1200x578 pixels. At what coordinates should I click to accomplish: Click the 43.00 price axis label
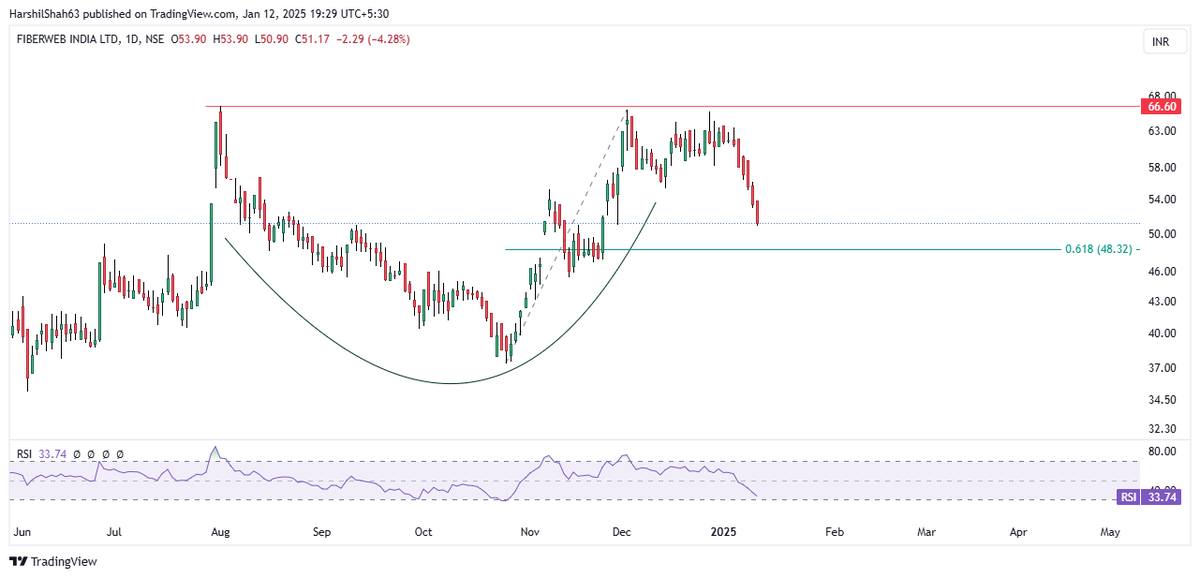coord(1161,301)
